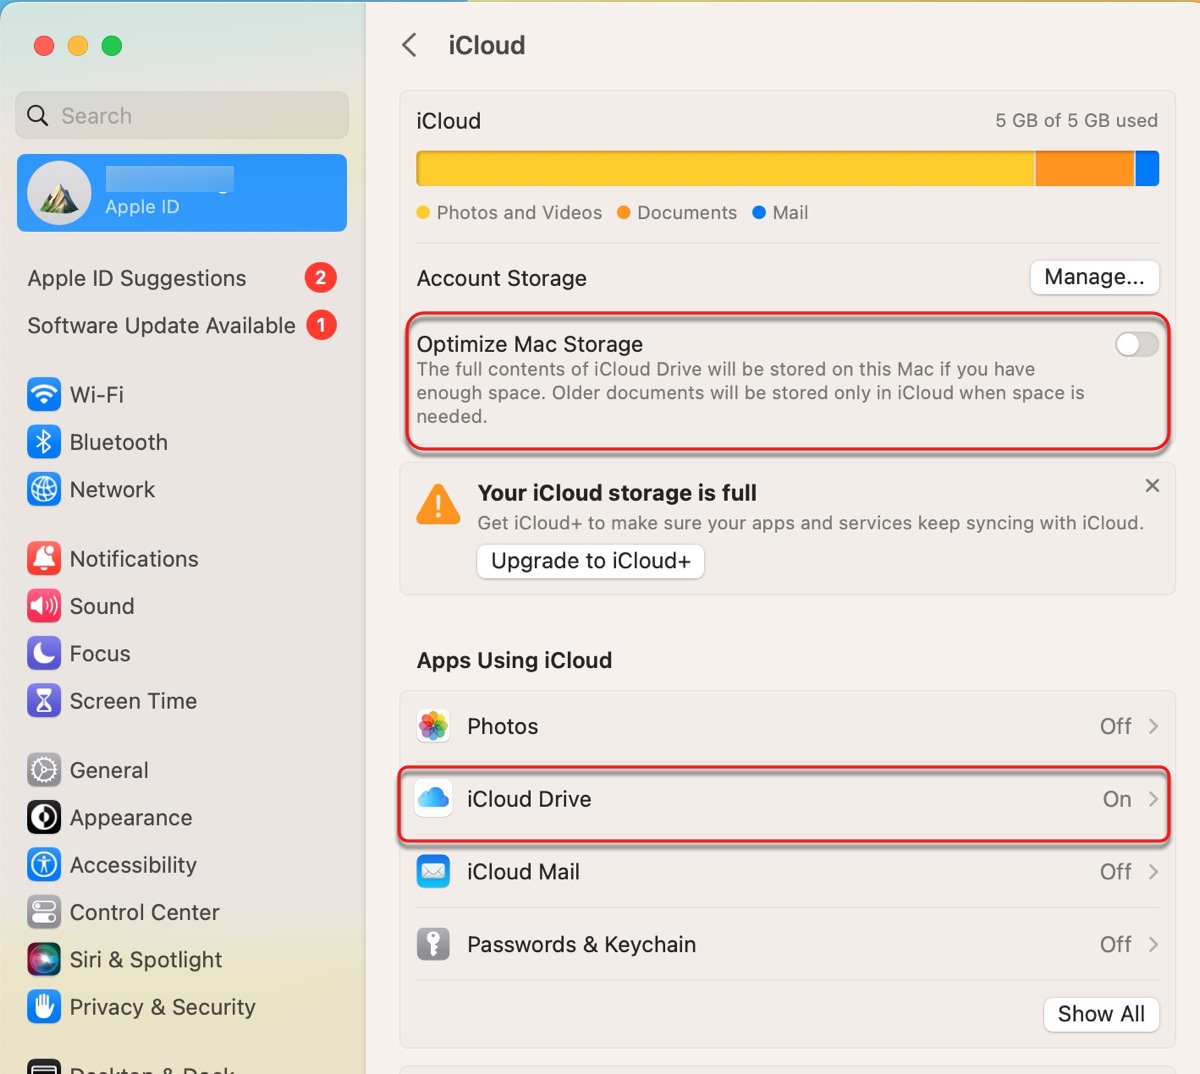Click the blue Mail segment of storage bar
This screenshot has width=1200, height=1074.
click(x=1148, y=168)
